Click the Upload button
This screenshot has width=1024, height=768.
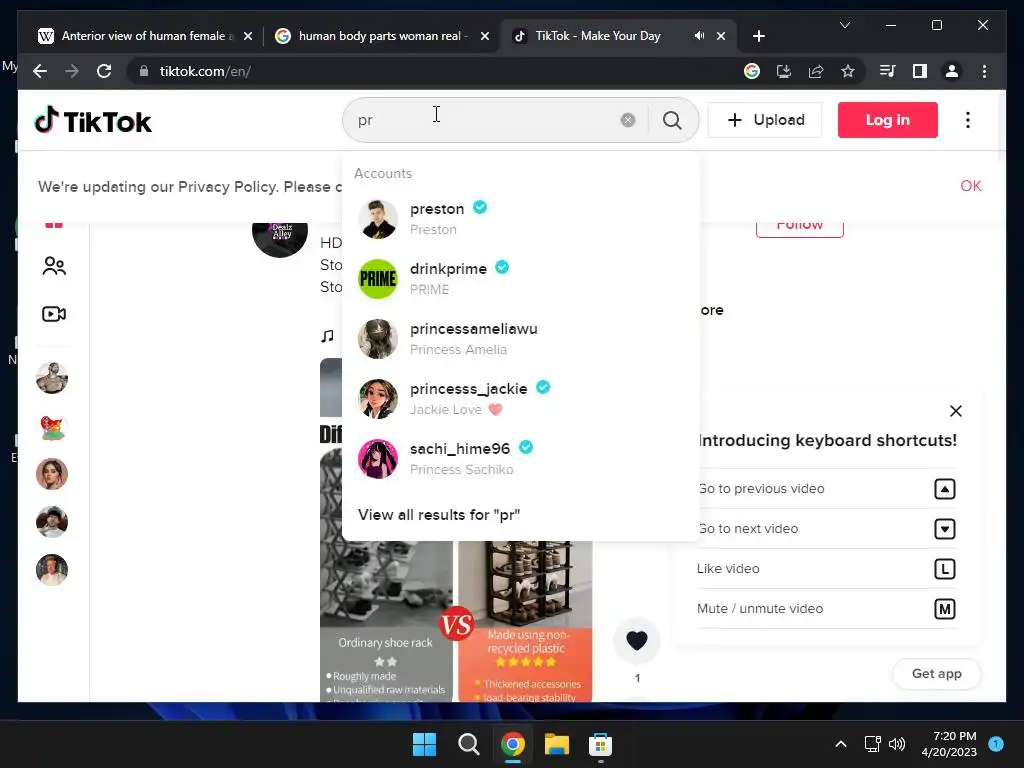(x=765, y=120)
